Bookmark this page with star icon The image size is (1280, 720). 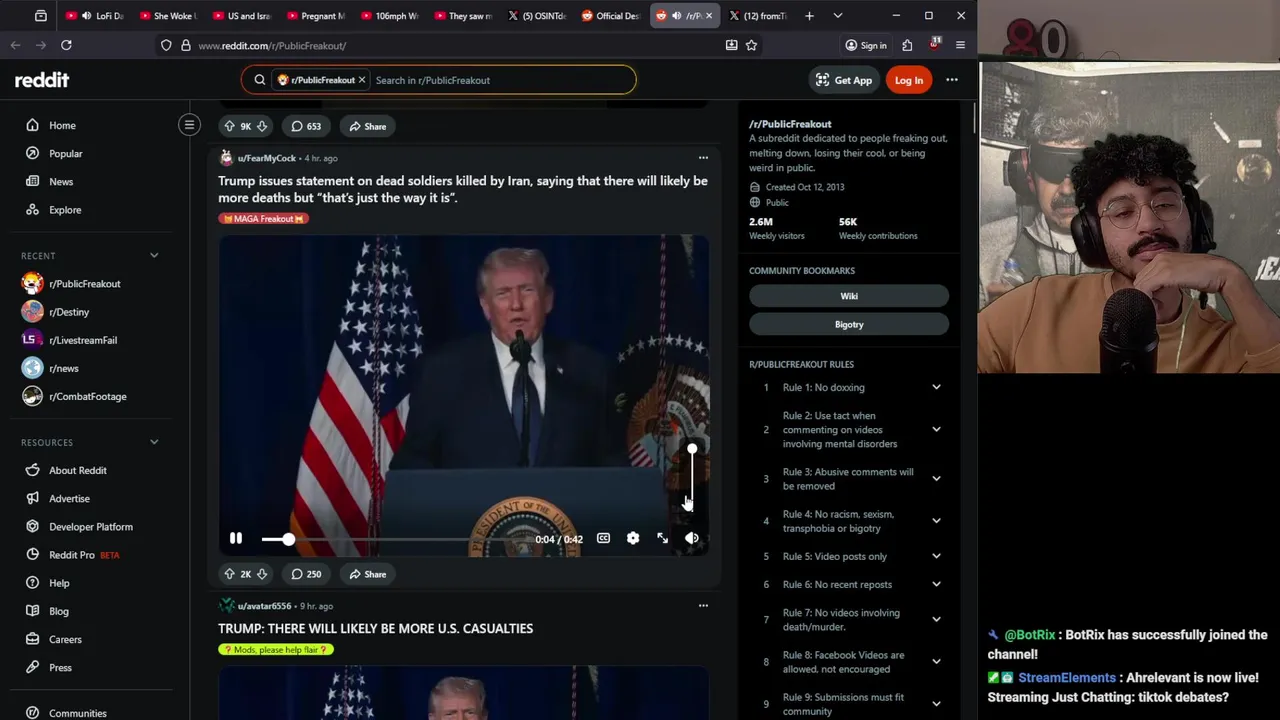pyautogui.click(x=751, y=45)
